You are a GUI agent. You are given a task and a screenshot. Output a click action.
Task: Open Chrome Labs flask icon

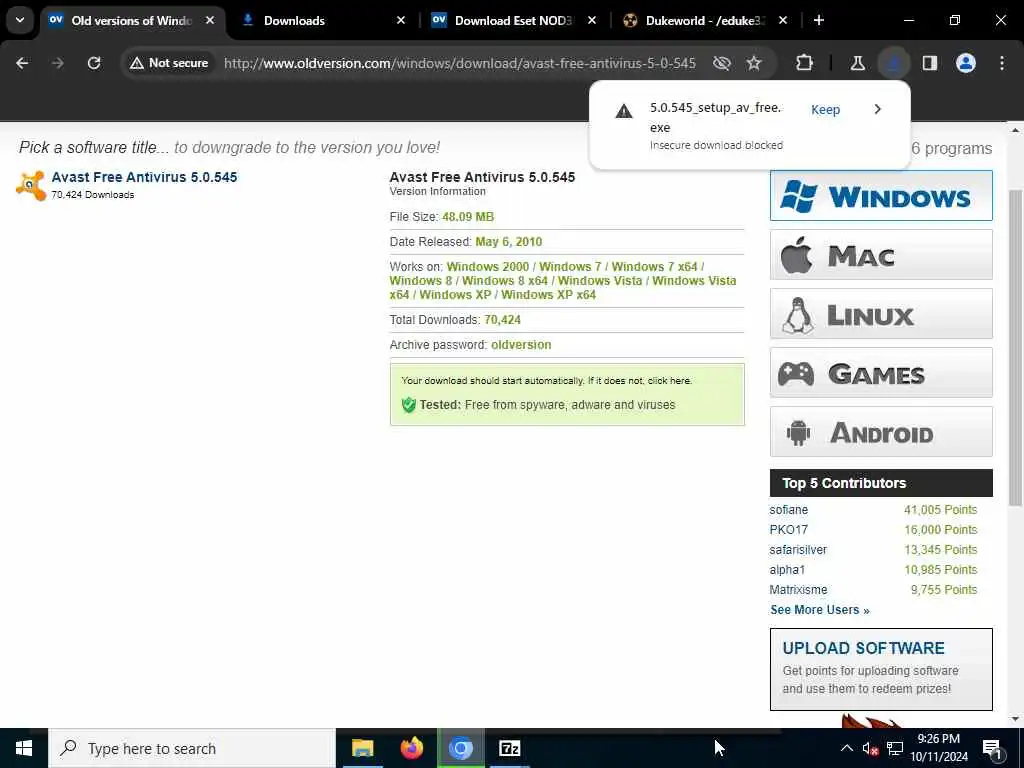click(x=857, y=63)
